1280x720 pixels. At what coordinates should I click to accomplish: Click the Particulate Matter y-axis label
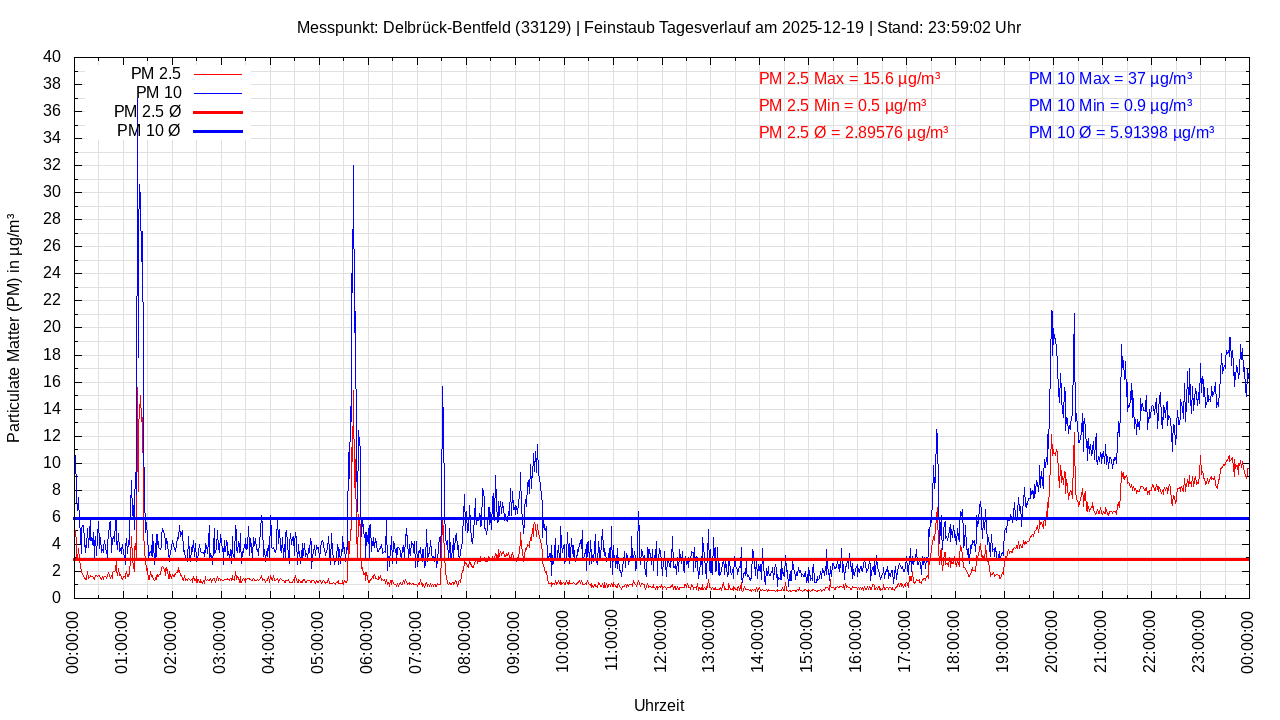tap(14, 328)
